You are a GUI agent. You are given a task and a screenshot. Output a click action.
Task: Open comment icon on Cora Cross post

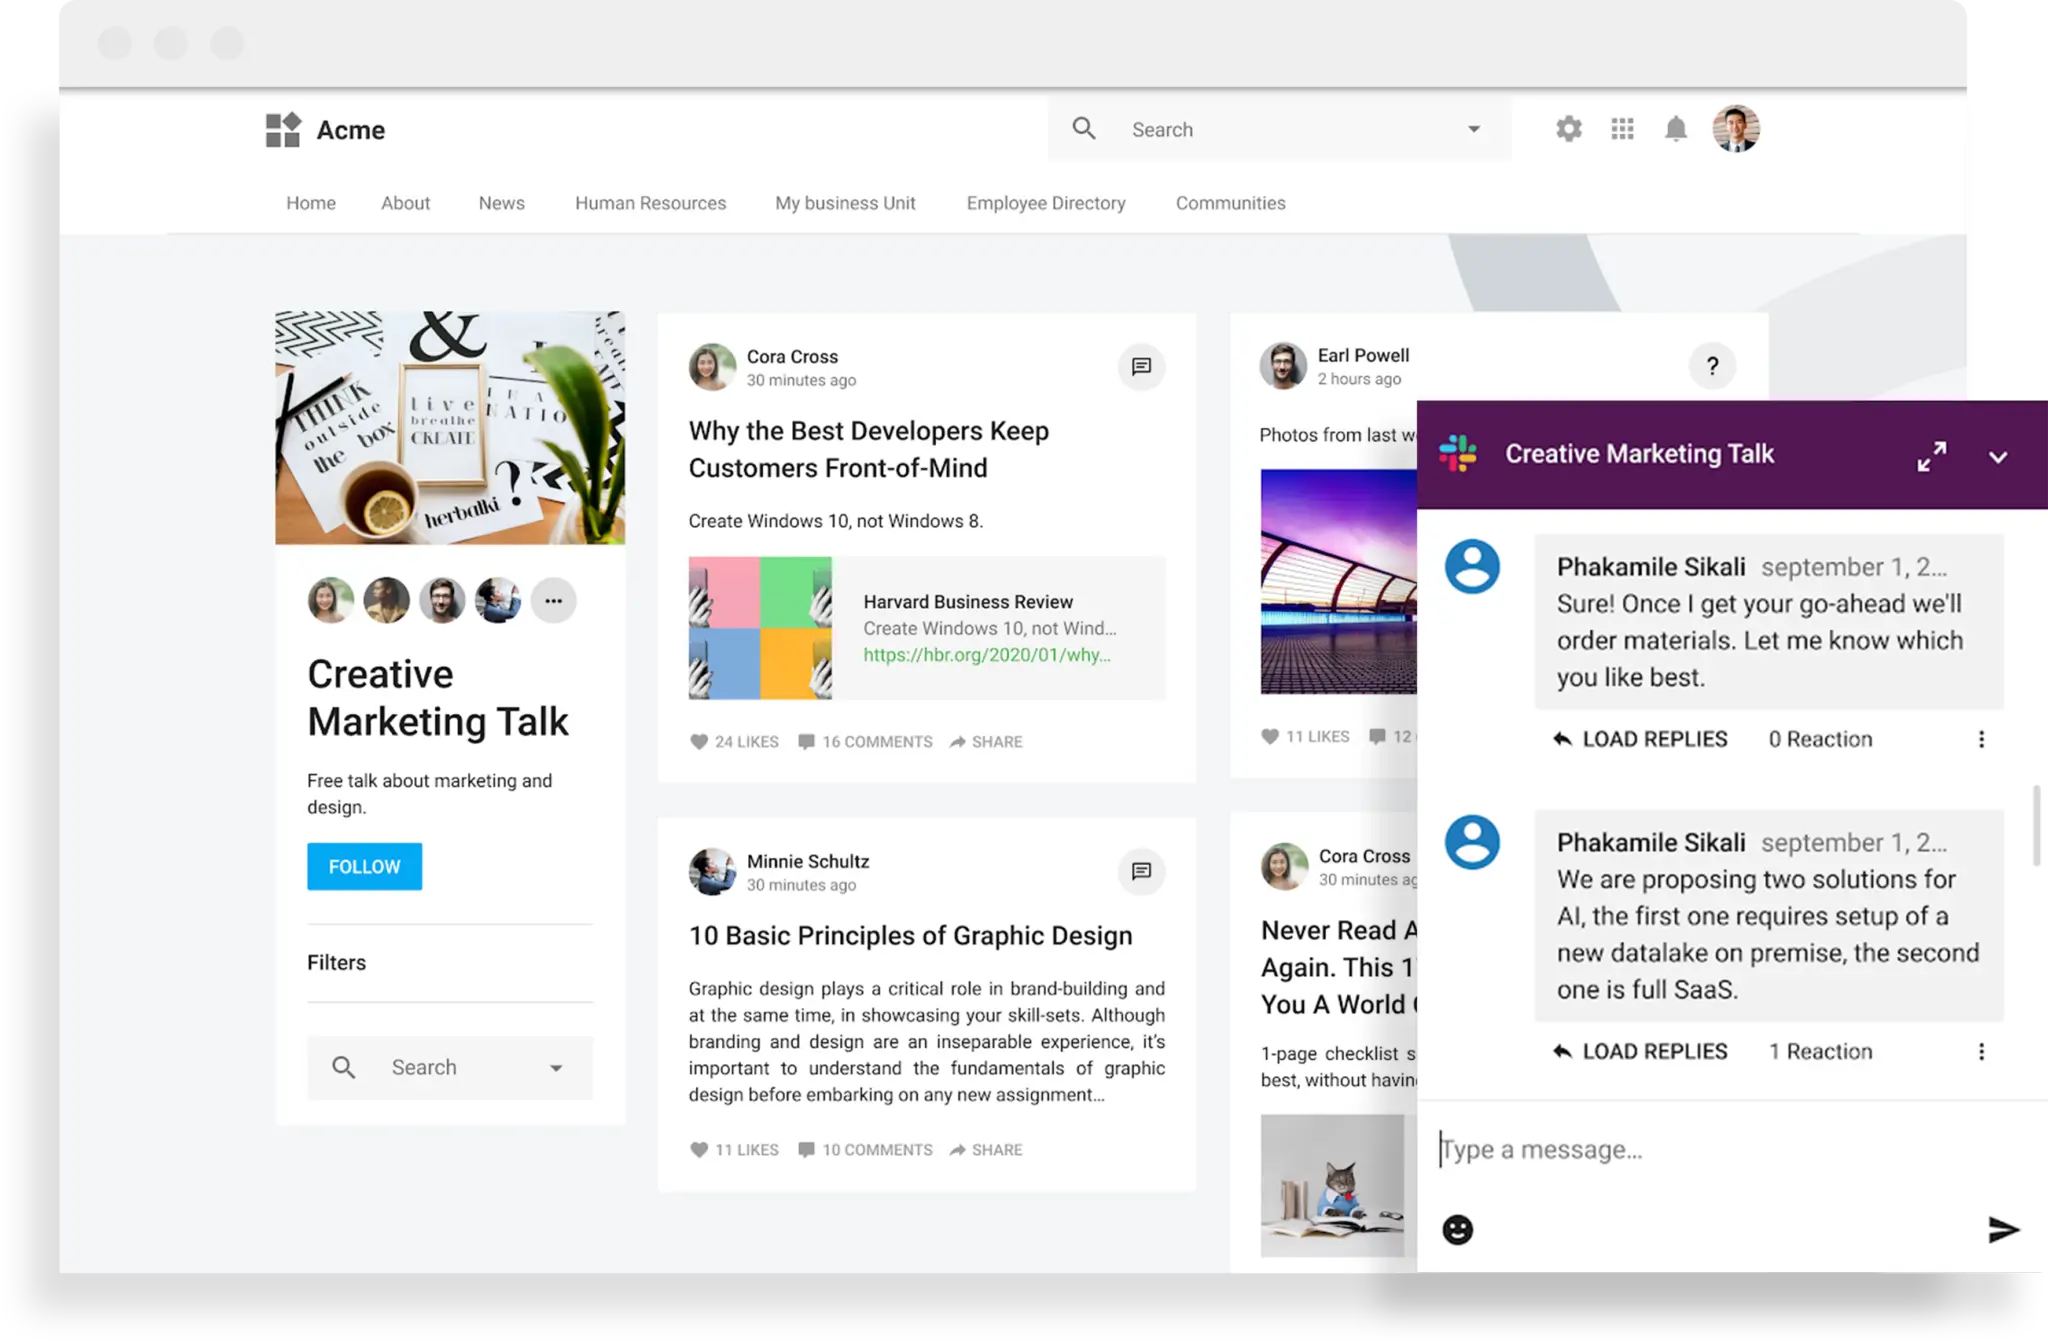pos(1141,367)
